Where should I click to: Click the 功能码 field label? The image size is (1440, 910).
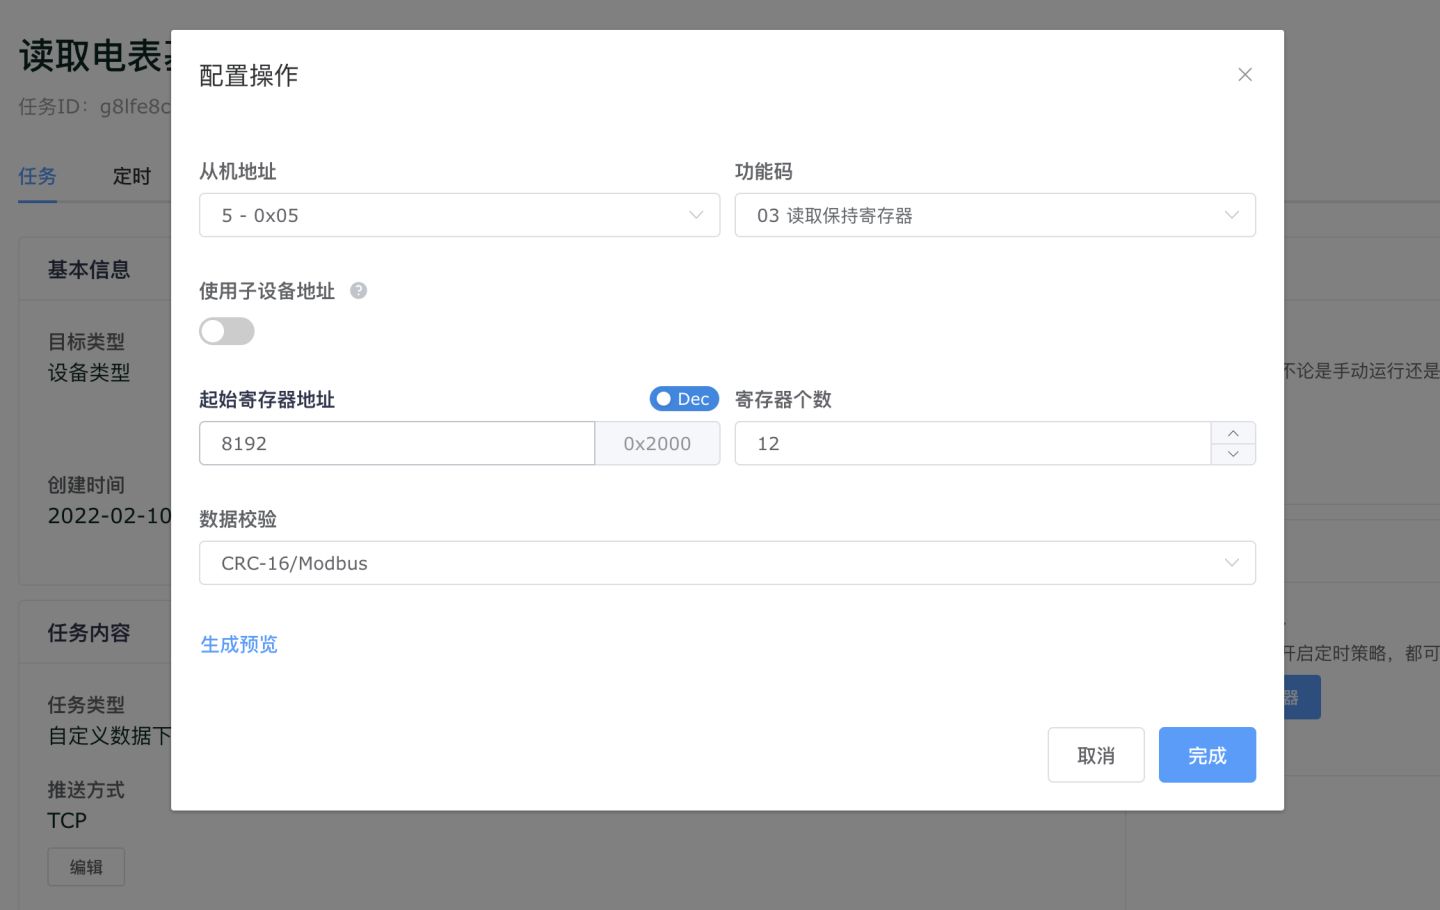pyautogui.click(x=764, y=171)
